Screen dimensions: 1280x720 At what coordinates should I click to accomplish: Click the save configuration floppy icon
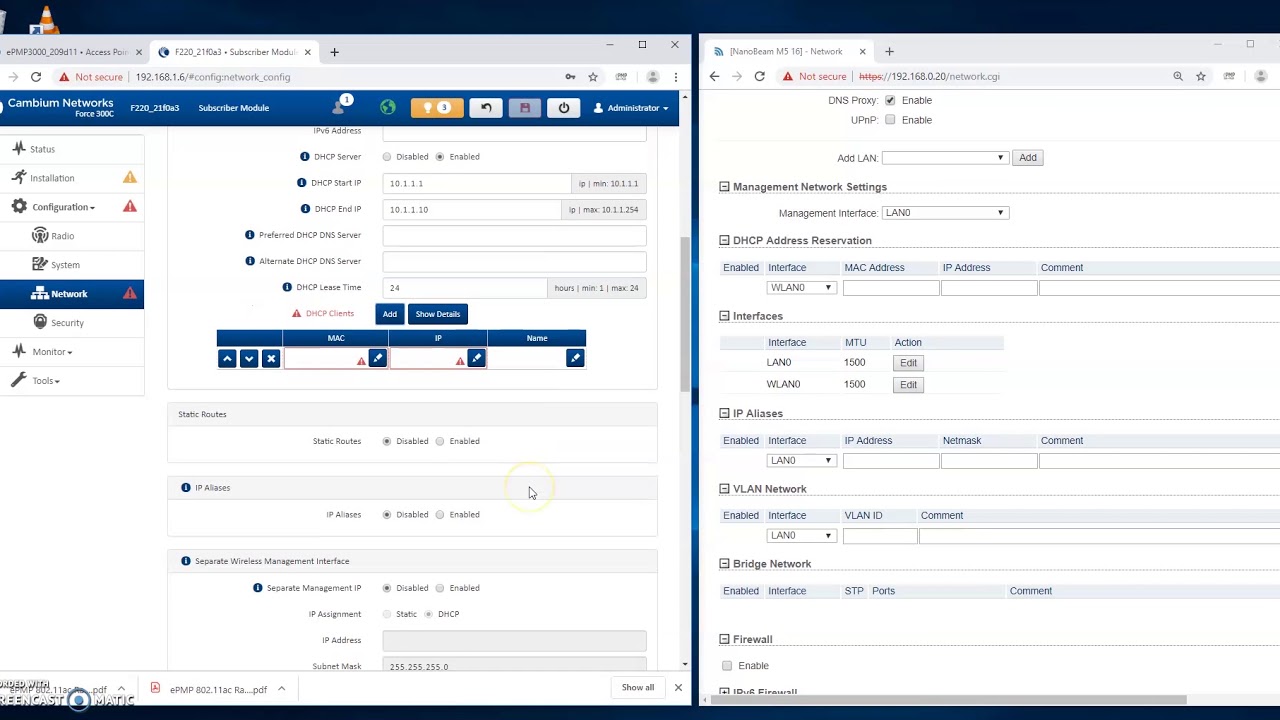click(525, 107)
